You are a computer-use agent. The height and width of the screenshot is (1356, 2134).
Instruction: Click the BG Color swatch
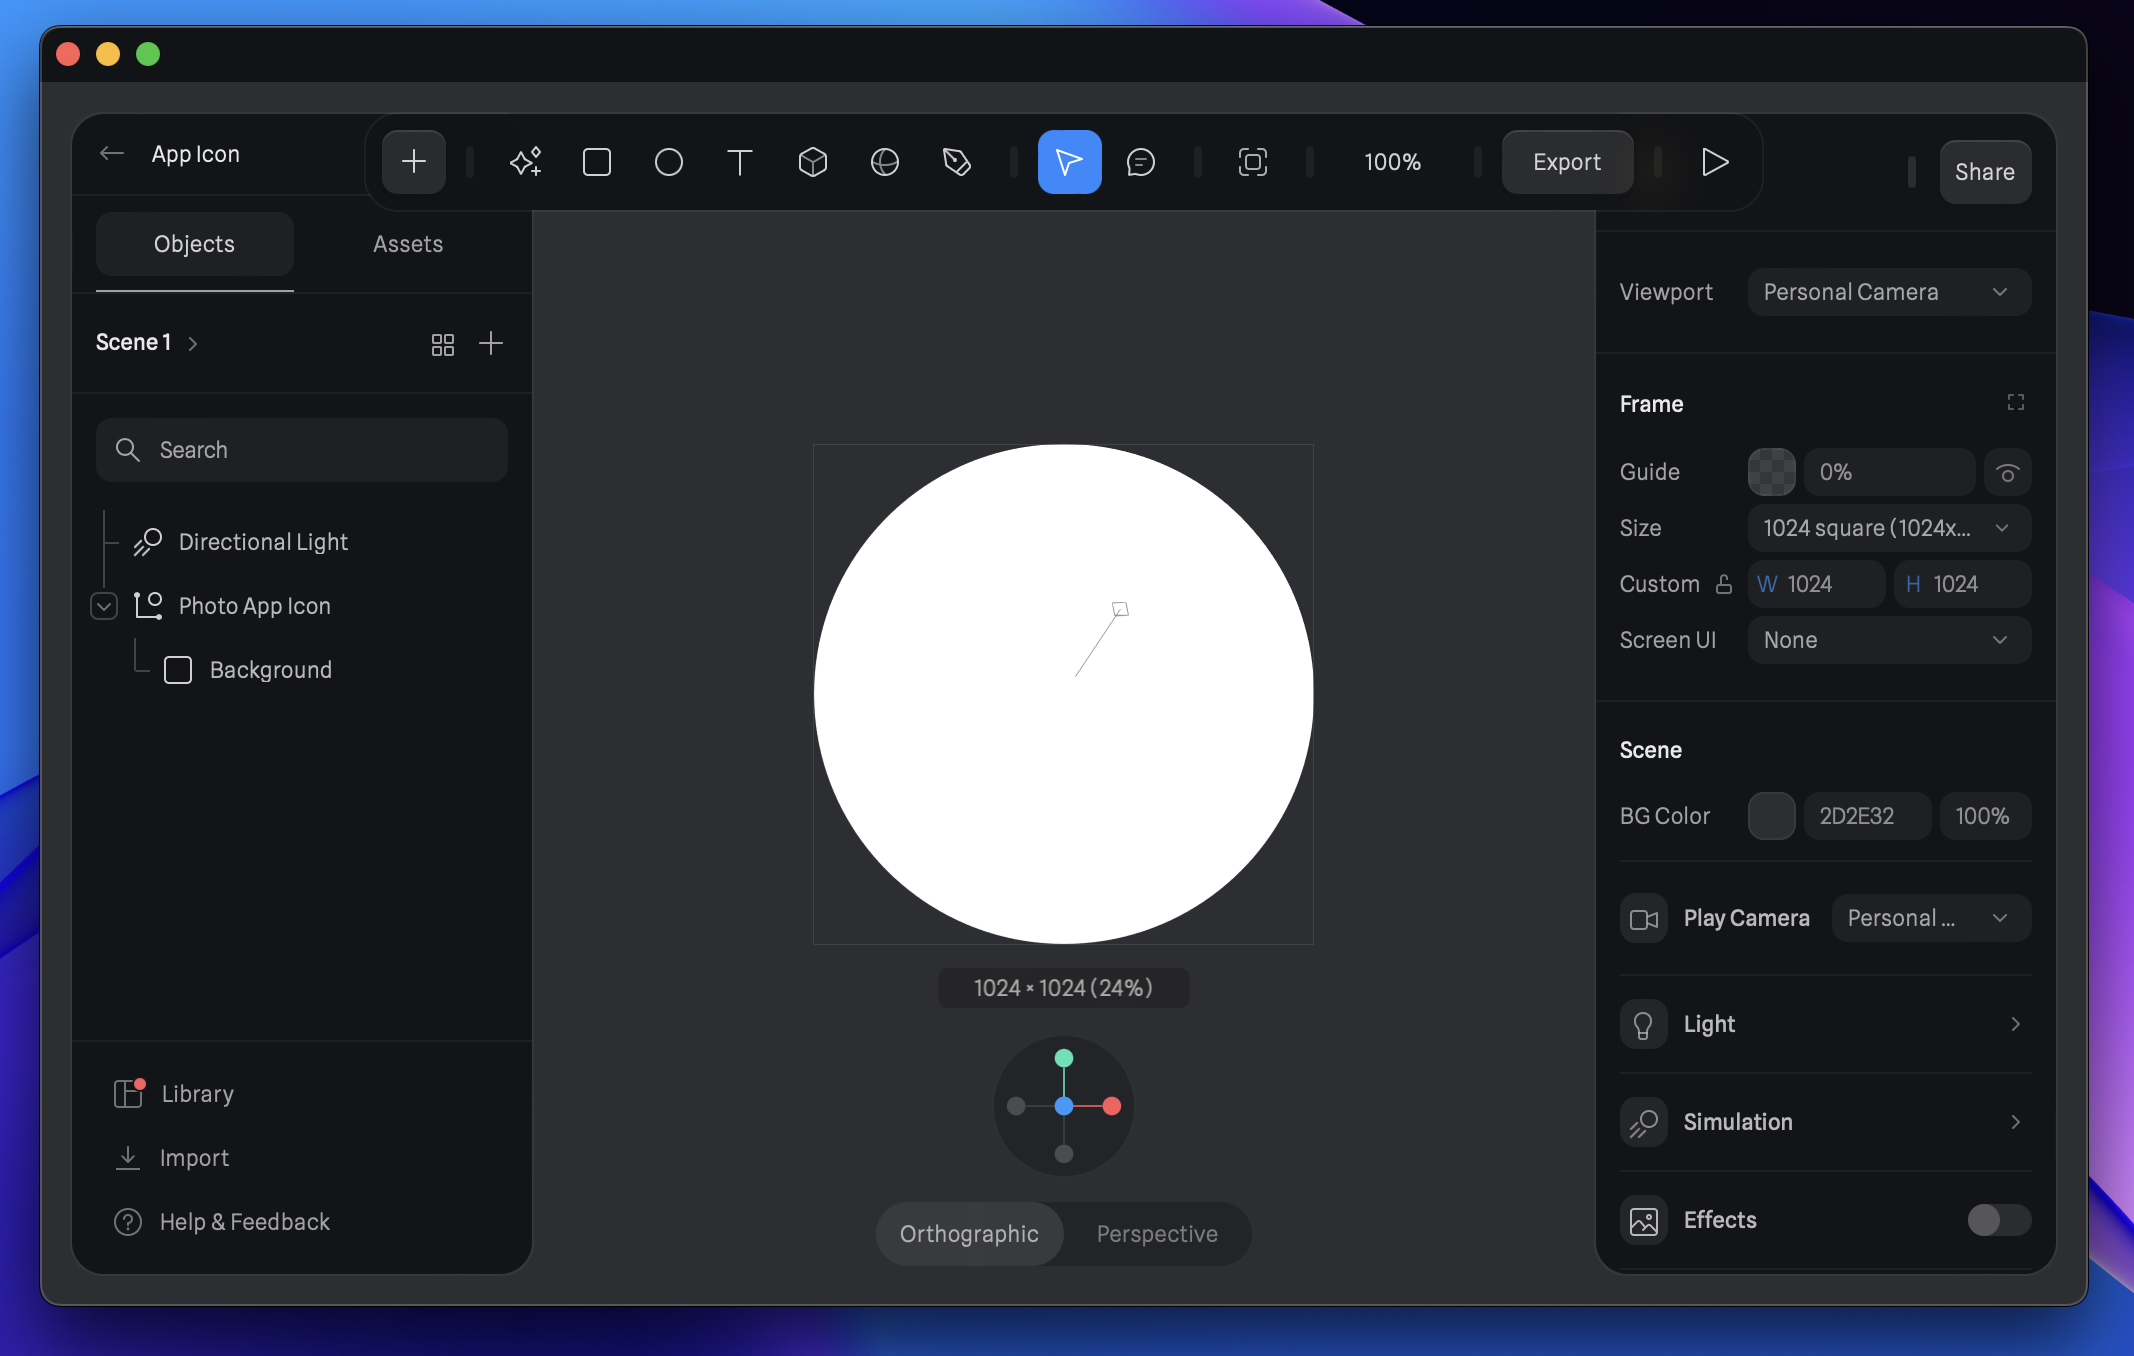pyautogui.click(x=1771, y=816)
